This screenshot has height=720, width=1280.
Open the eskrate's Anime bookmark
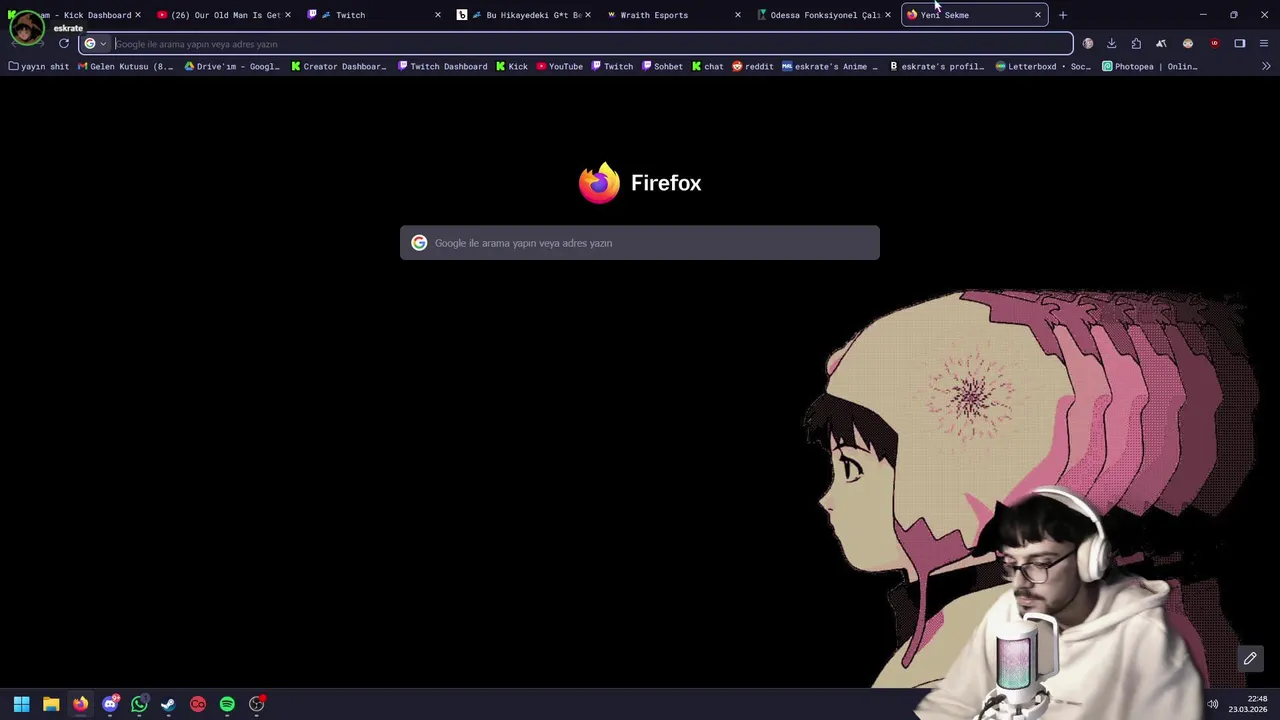pyautogui.click(x=830, y=66)
